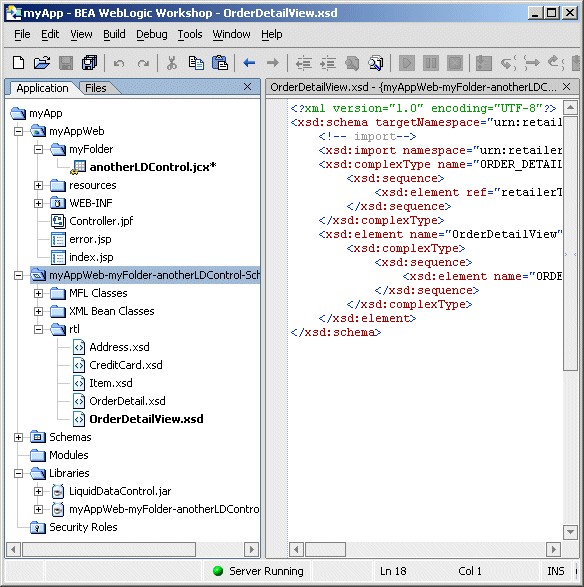Expand the LiquidDataControl.jar library
584x587 pixels.
pos(38,491)
